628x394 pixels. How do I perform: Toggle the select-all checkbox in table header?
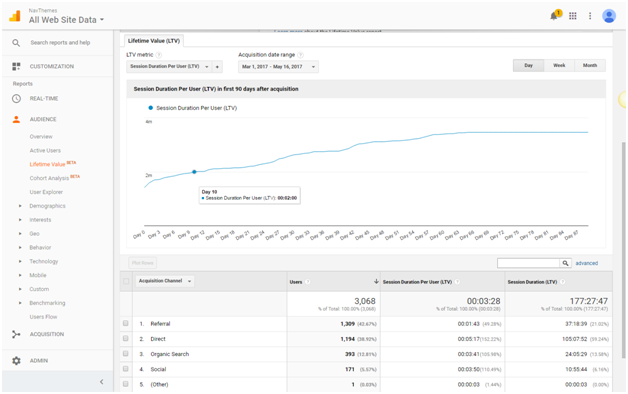(x=126, y=281)
